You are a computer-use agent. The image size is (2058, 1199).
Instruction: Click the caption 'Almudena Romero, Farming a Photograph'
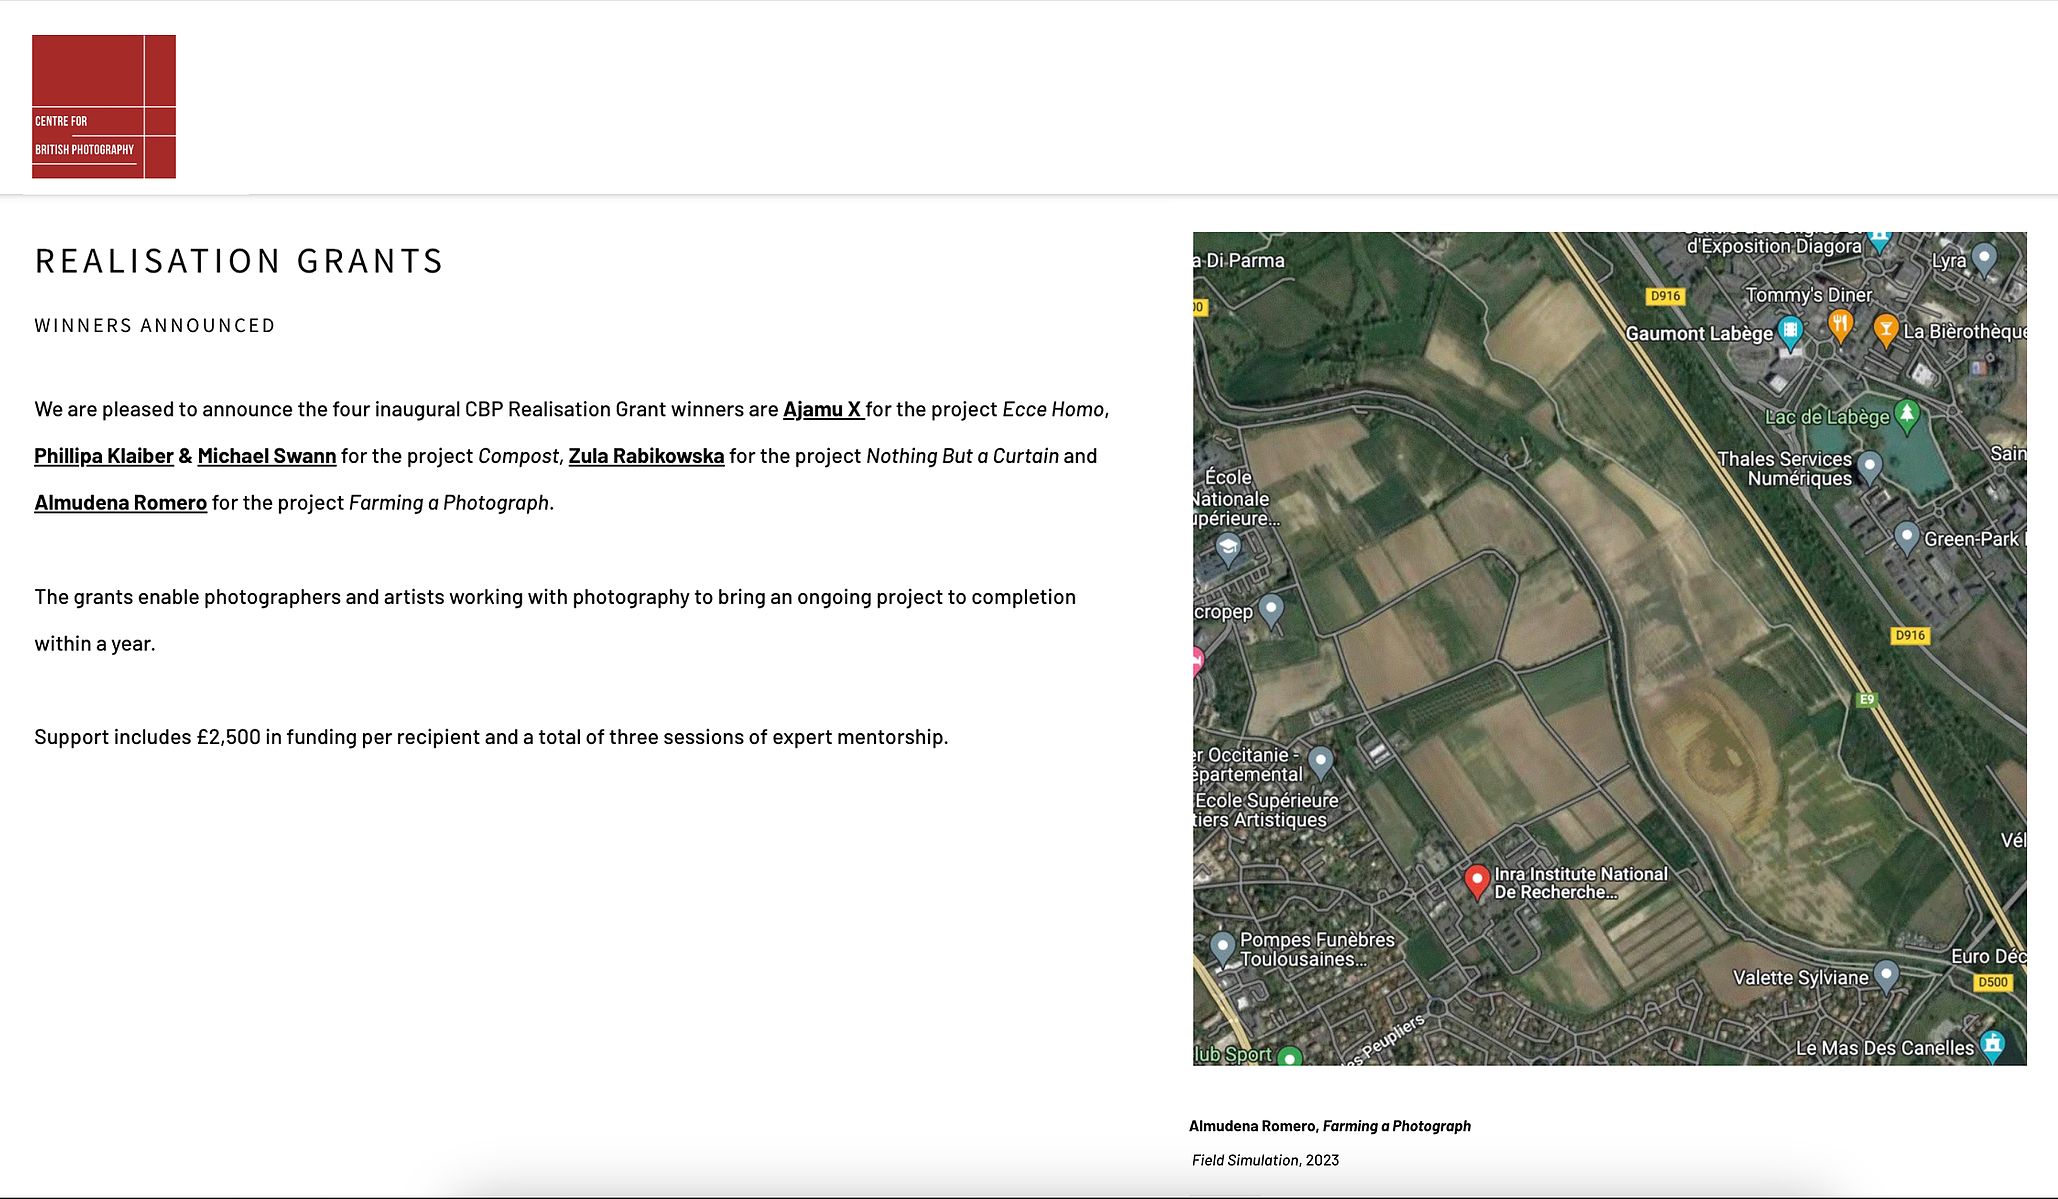1330,1126
